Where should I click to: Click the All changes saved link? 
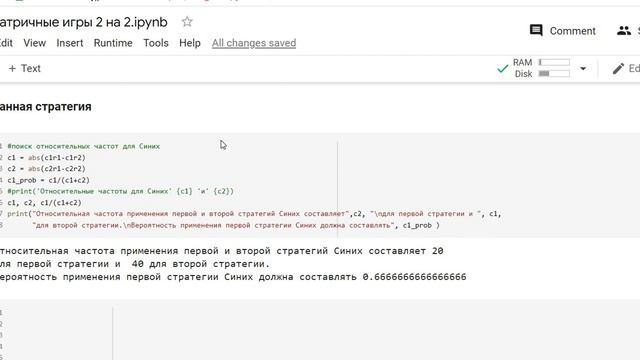point(254,43)
